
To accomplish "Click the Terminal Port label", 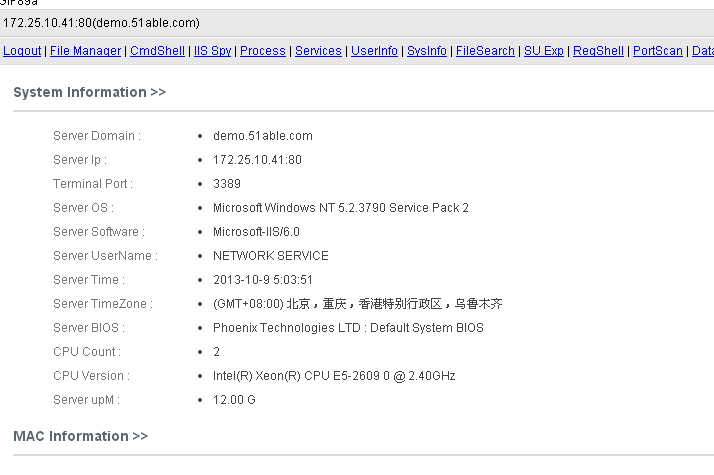I will pyautogui.click(x=93, y=184).
